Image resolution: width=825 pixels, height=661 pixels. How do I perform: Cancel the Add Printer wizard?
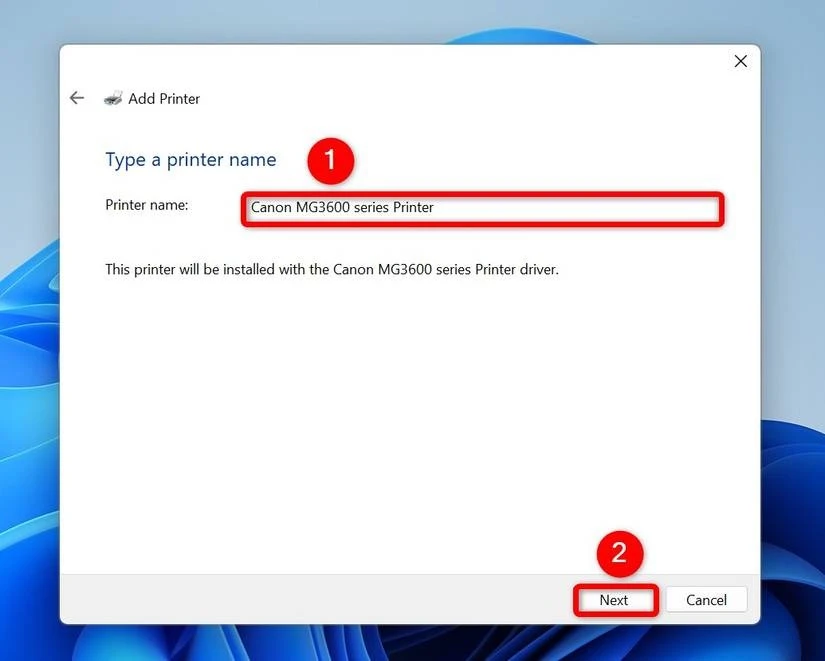pyautogui.click(x=706, y=600)
